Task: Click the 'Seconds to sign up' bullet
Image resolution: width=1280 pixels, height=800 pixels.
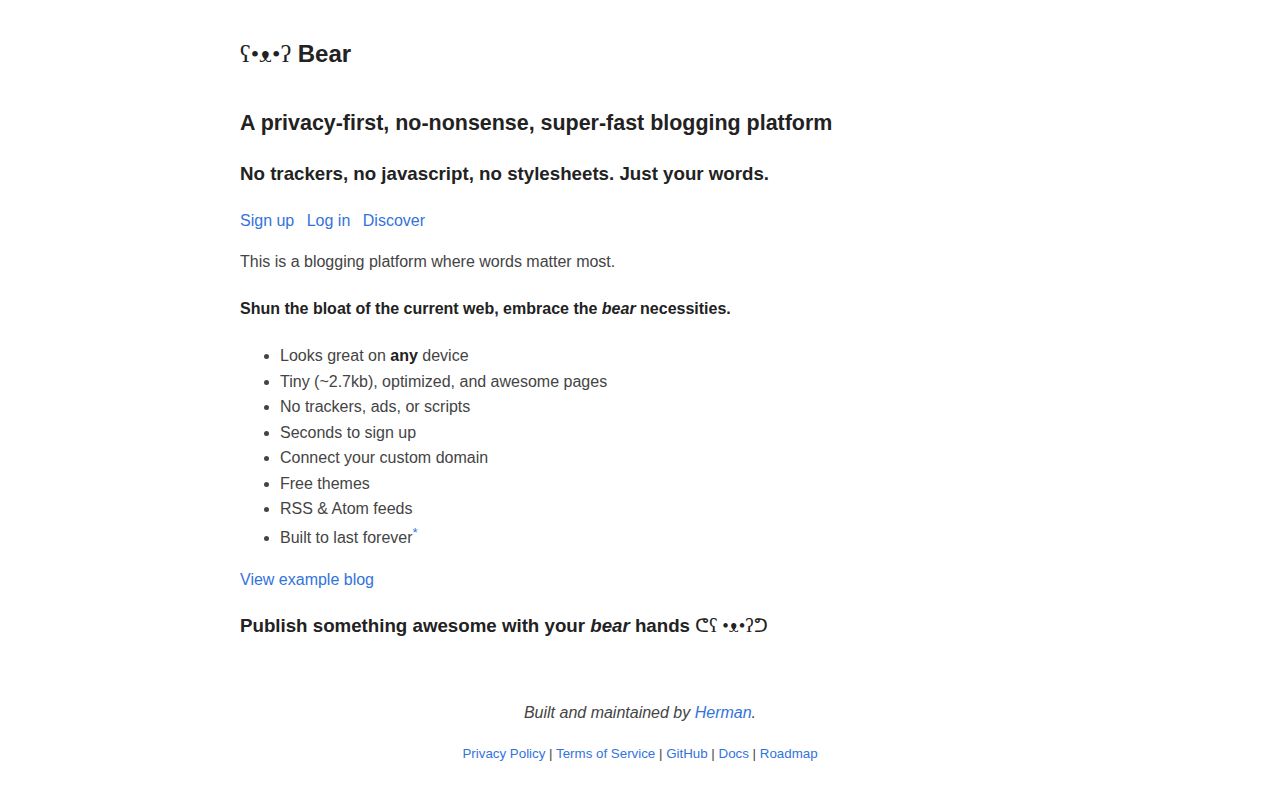Action: 347,432
